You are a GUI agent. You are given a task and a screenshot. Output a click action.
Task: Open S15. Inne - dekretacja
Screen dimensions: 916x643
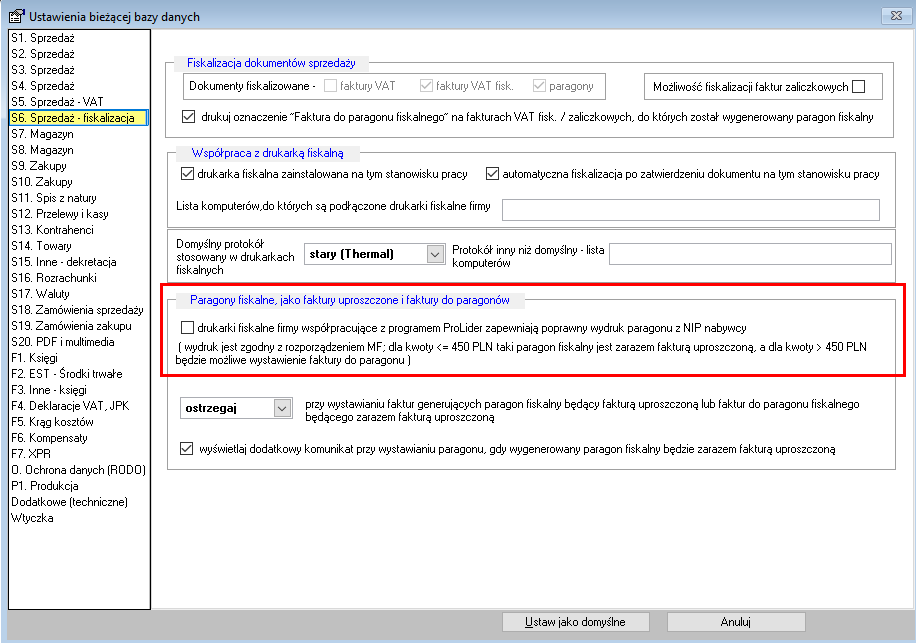pos(79,262)
